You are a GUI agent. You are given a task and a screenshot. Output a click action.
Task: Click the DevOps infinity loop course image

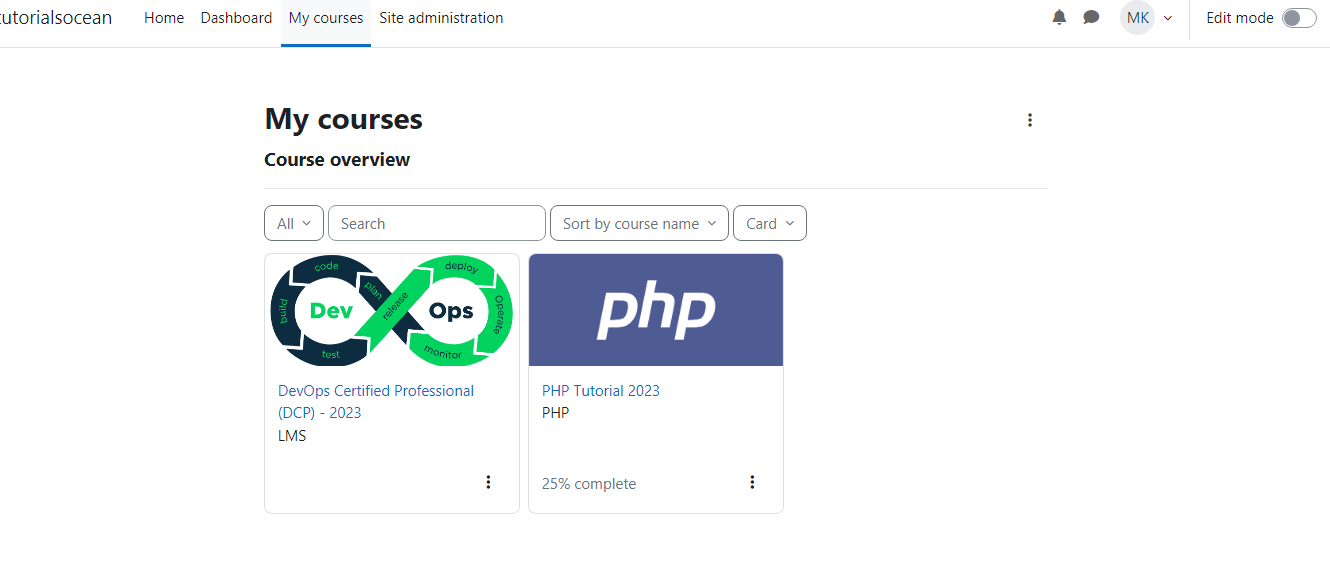(x=392, y=310)
